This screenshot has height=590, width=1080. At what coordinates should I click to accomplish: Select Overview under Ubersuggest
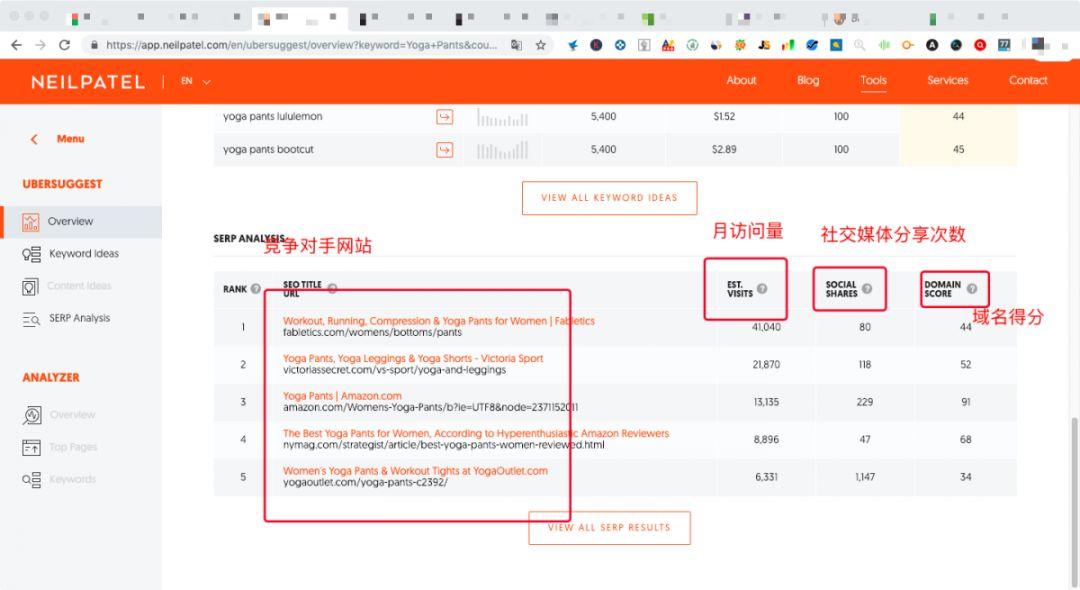82,222
